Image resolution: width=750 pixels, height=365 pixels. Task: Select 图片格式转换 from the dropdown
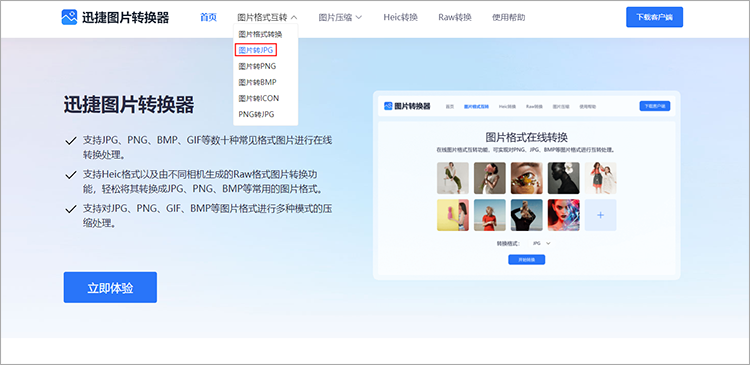pos(261,34)
